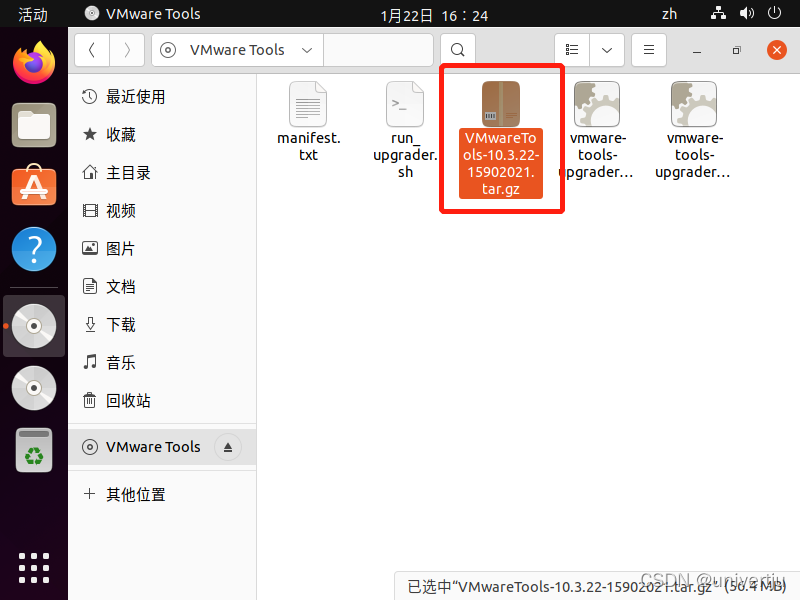Open 其他位置 other locations
The height and width of the screenshot is (600, 800).
(x=162, y=494)
